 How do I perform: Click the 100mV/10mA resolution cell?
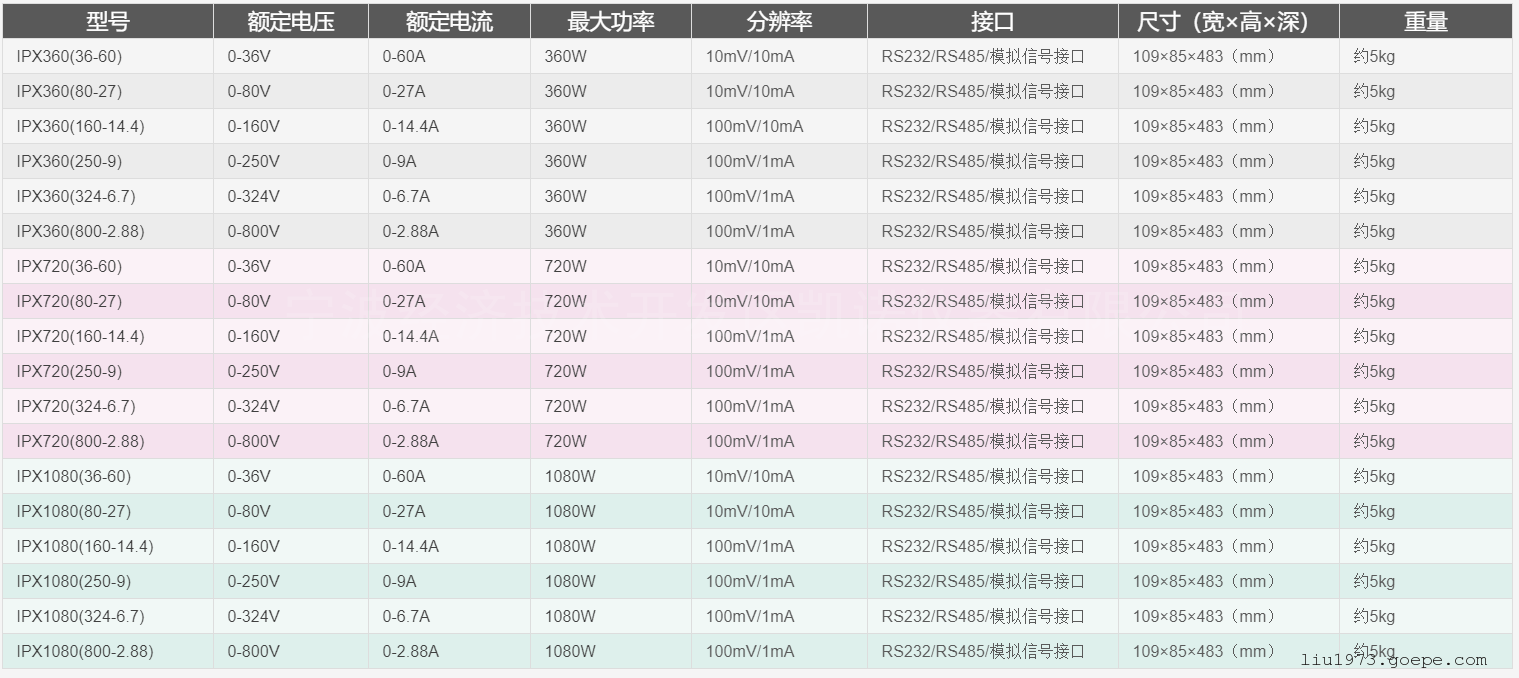pos(754,127)
